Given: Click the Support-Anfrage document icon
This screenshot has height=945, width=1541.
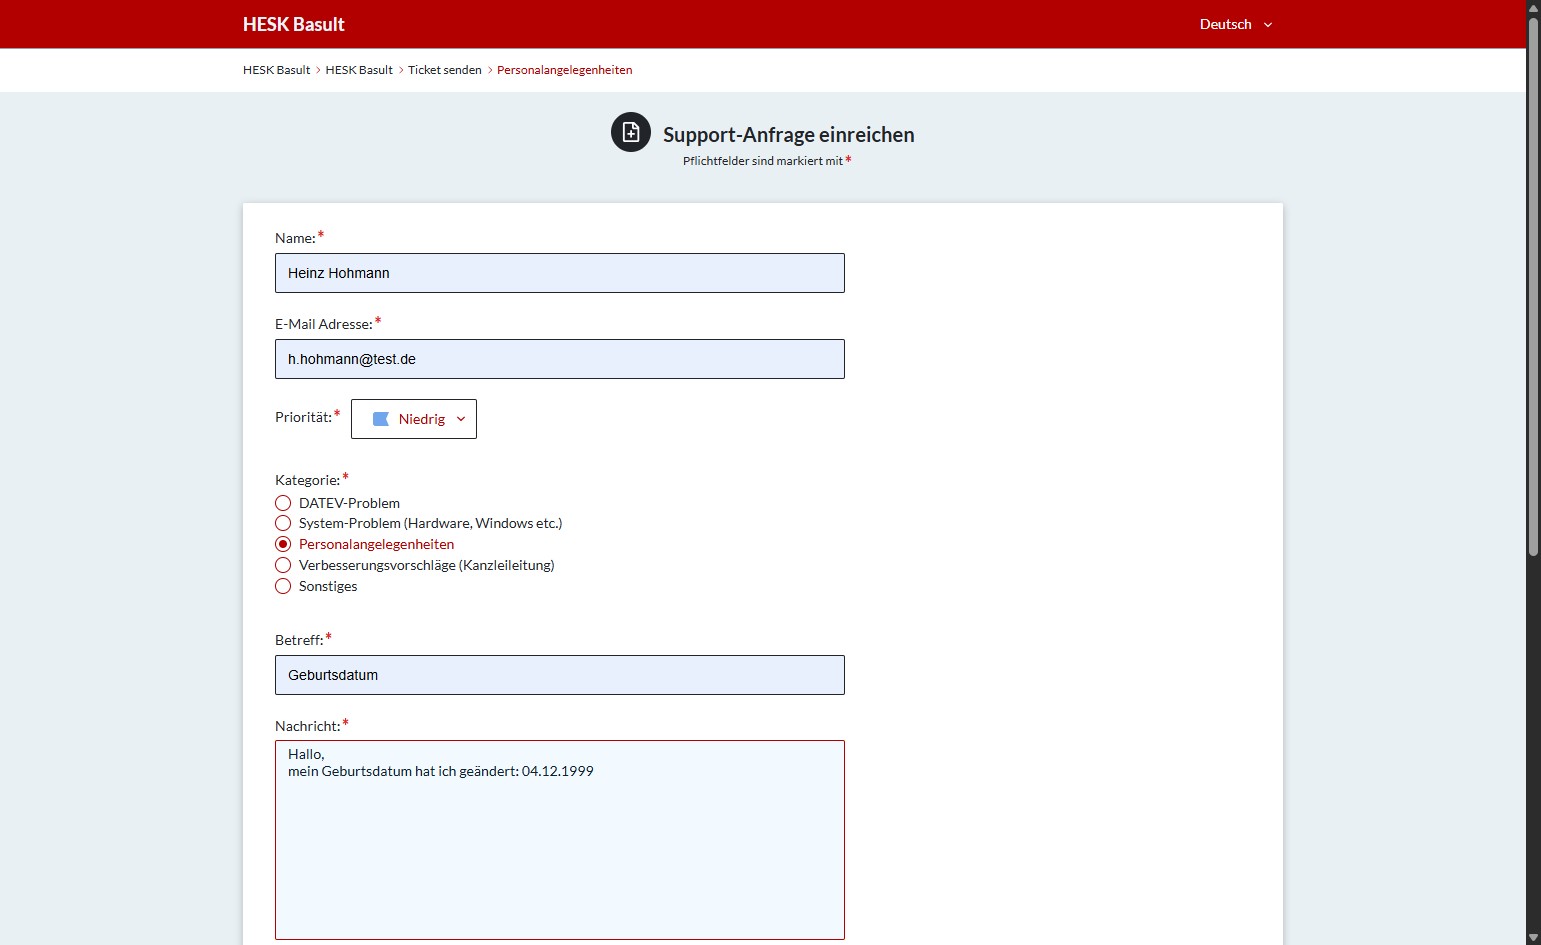Looking at the screenshot, I should (631, 132).
